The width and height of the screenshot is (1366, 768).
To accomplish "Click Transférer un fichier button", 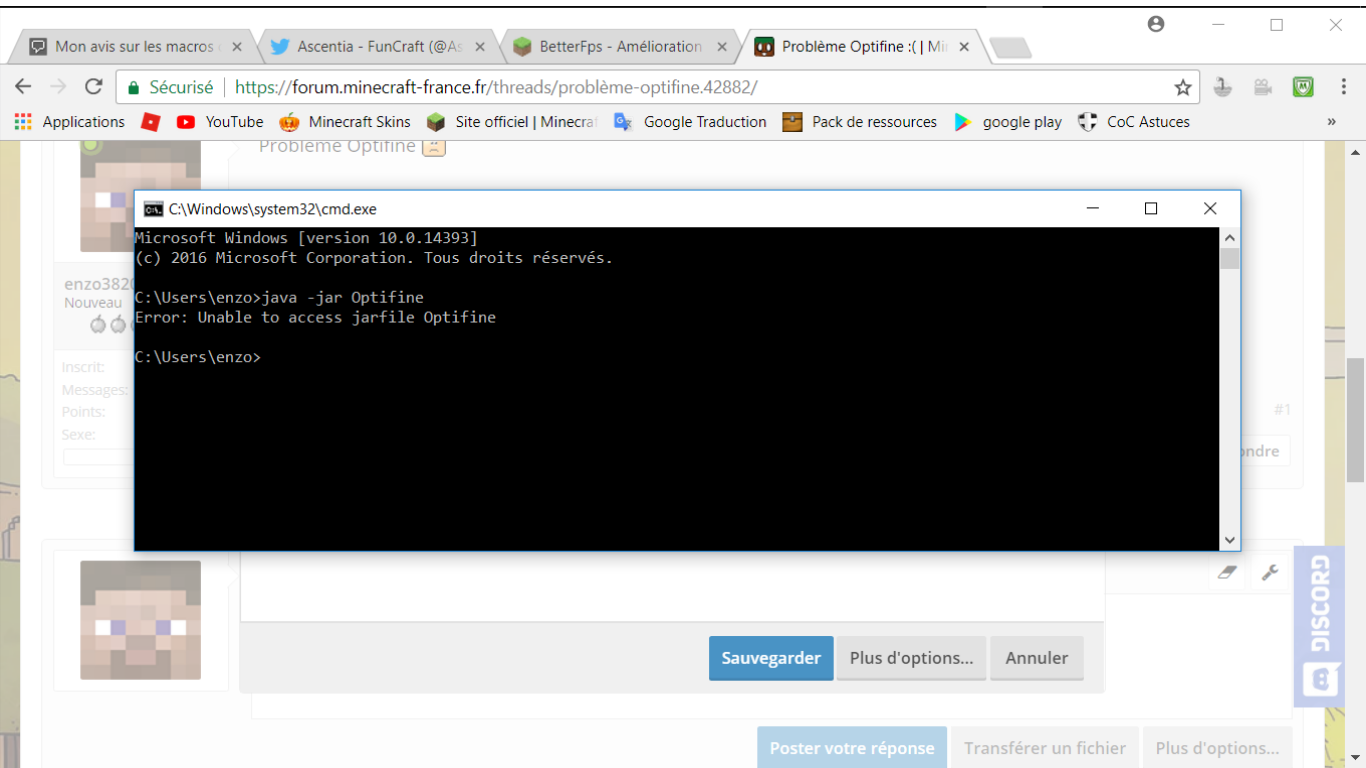I will (1045, 748).
